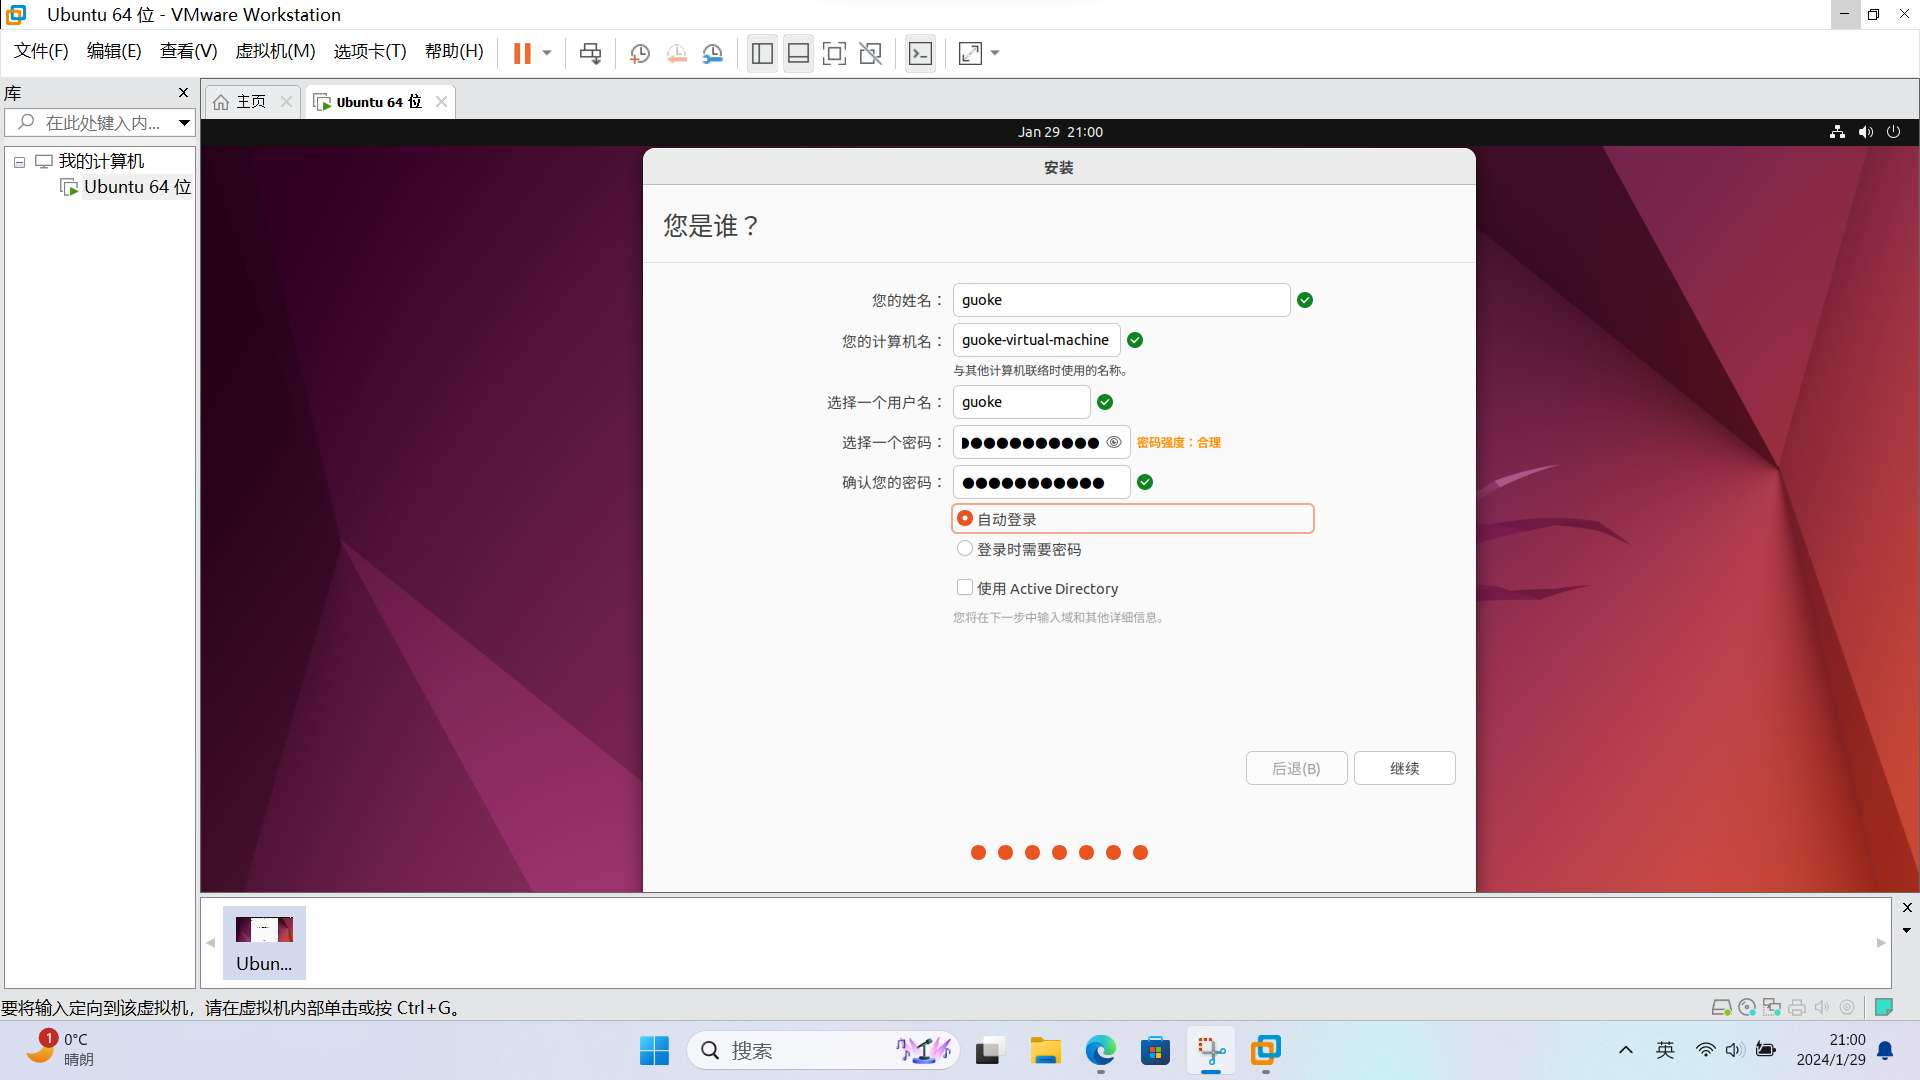Send Ctrl+Alt+Del to the virtual machine
1920x1080 pixels.
pyautogui.click(x=590, y=53)
